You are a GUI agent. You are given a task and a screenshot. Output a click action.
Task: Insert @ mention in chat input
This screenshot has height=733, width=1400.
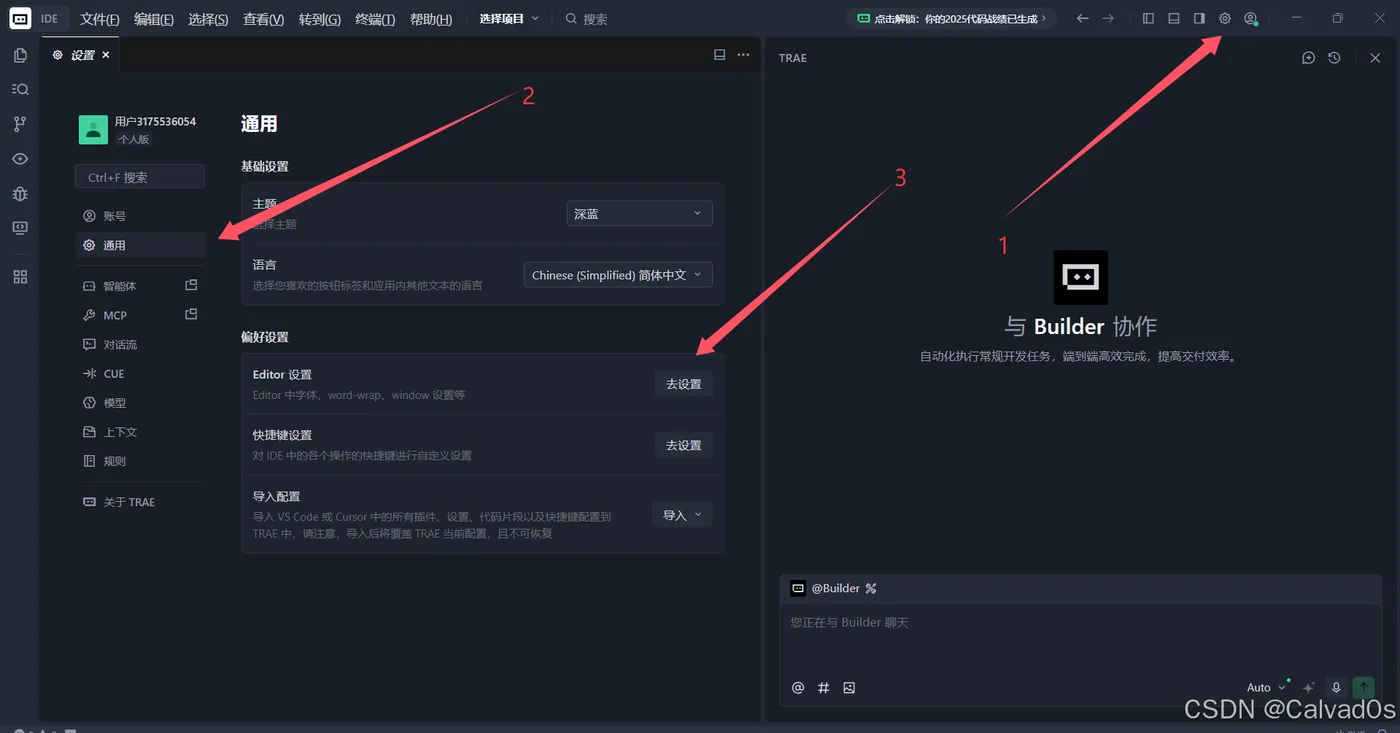pyautogui.click(x=798, y=687)
